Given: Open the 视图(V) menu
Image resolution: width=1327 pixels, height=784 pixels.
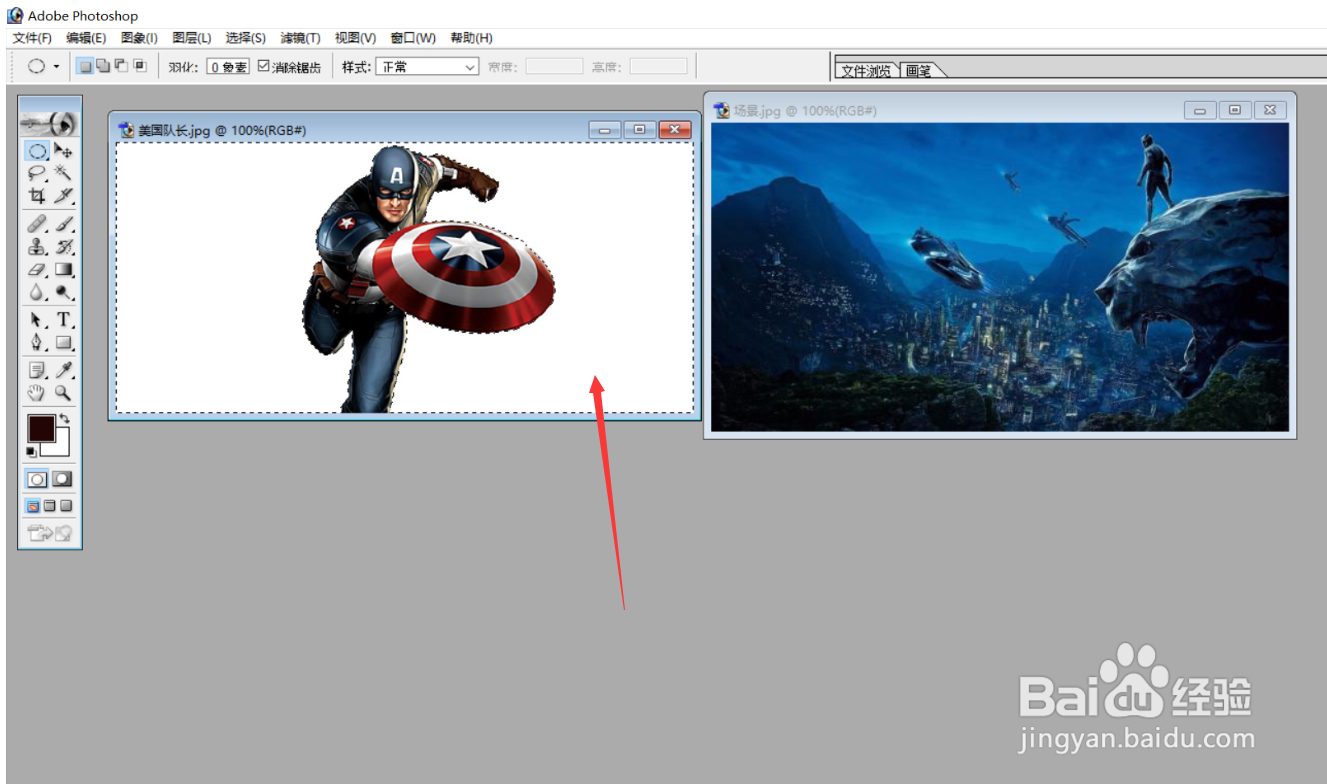Looking at the screenshot, I should pyautogui.click(x=355, y=38).
